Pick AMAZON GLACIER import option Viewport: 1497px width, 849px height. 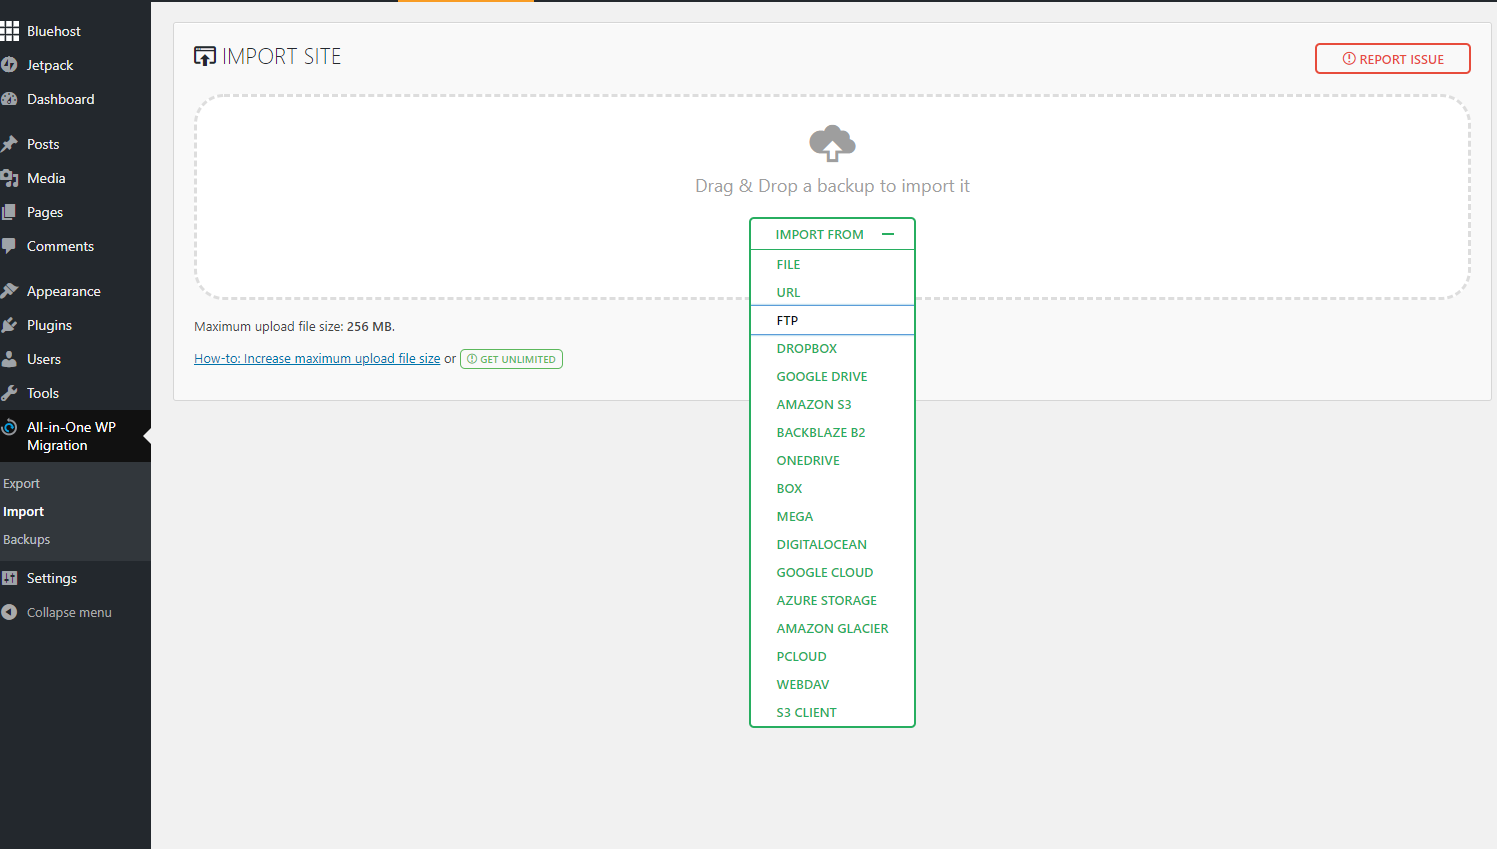point(832,628)
